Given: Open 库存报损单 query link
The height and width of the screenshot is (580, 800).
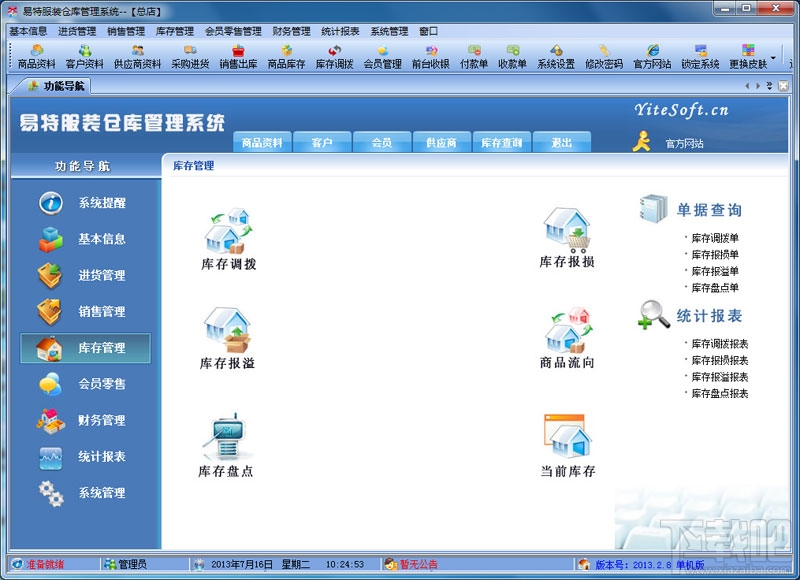Looking at the screenshot, I should click(x=715, y=255).
